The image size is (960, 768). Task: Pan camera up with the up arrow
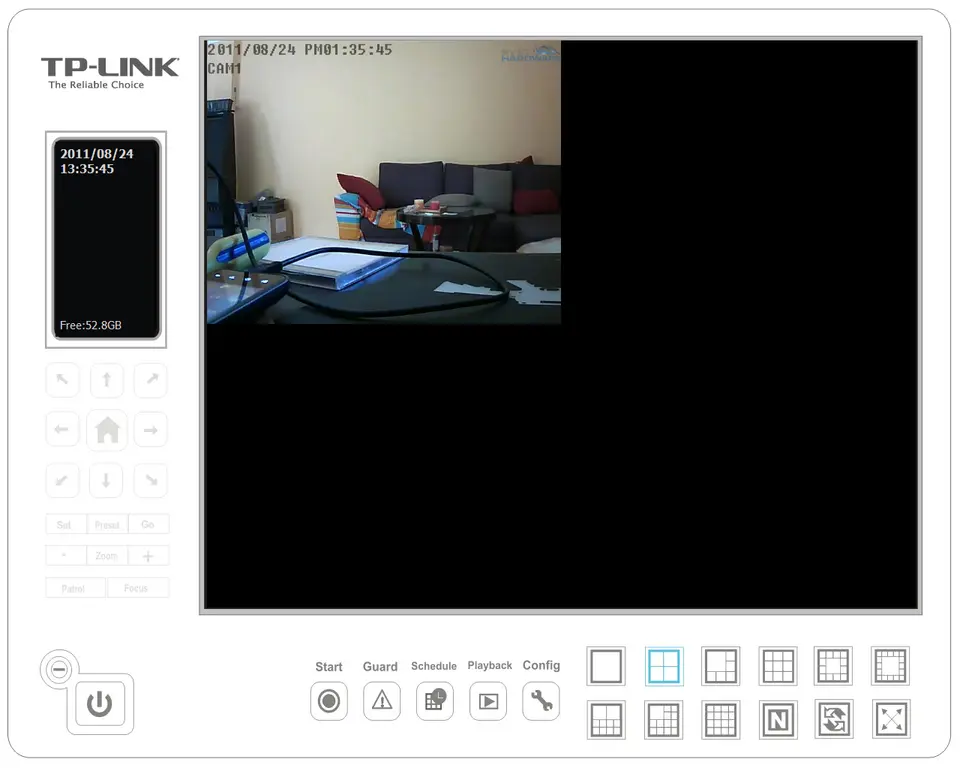(x=107, y=380)
